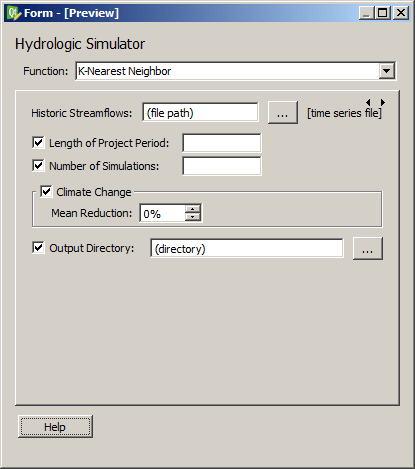The image size is (415, 469).
Task: Browse for the Output Directory folder
Action: (x=368, y=248)
